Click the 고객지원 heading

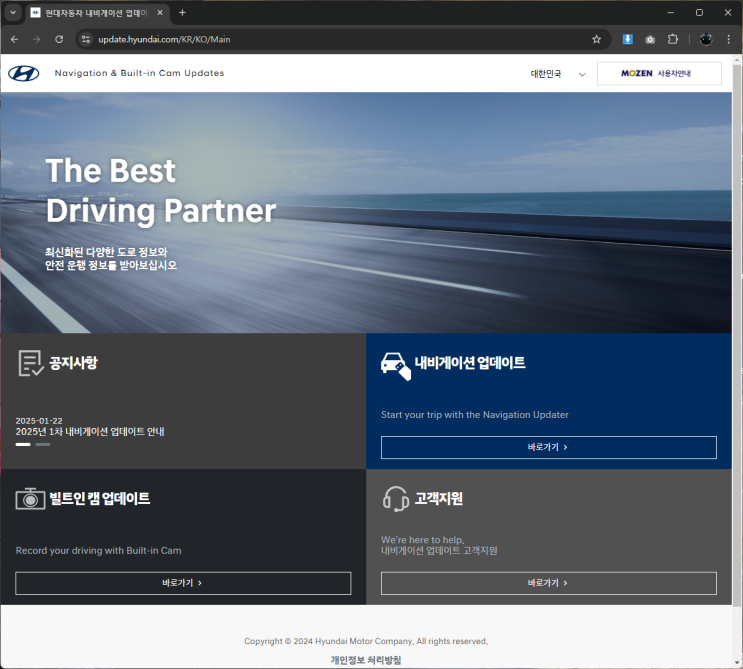(439, 498)
